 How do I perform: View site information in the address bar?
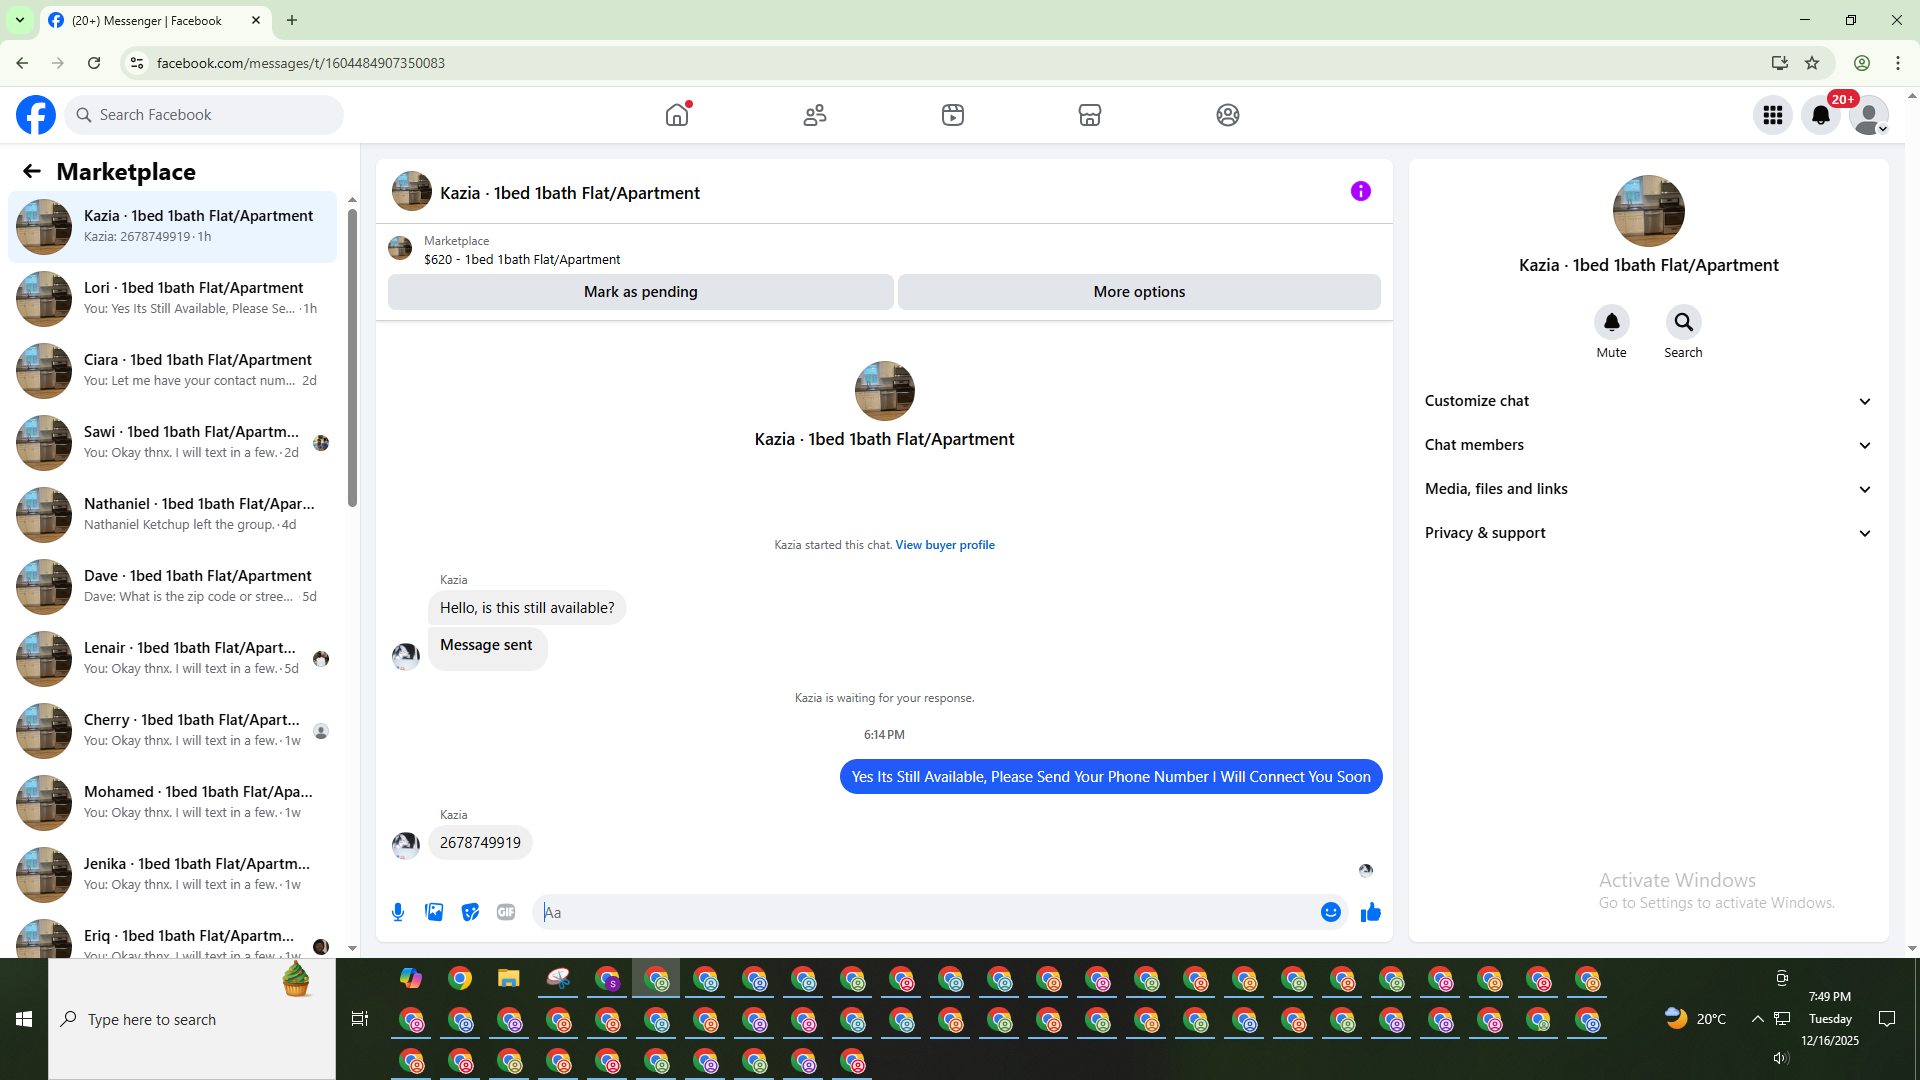[137, 63]
